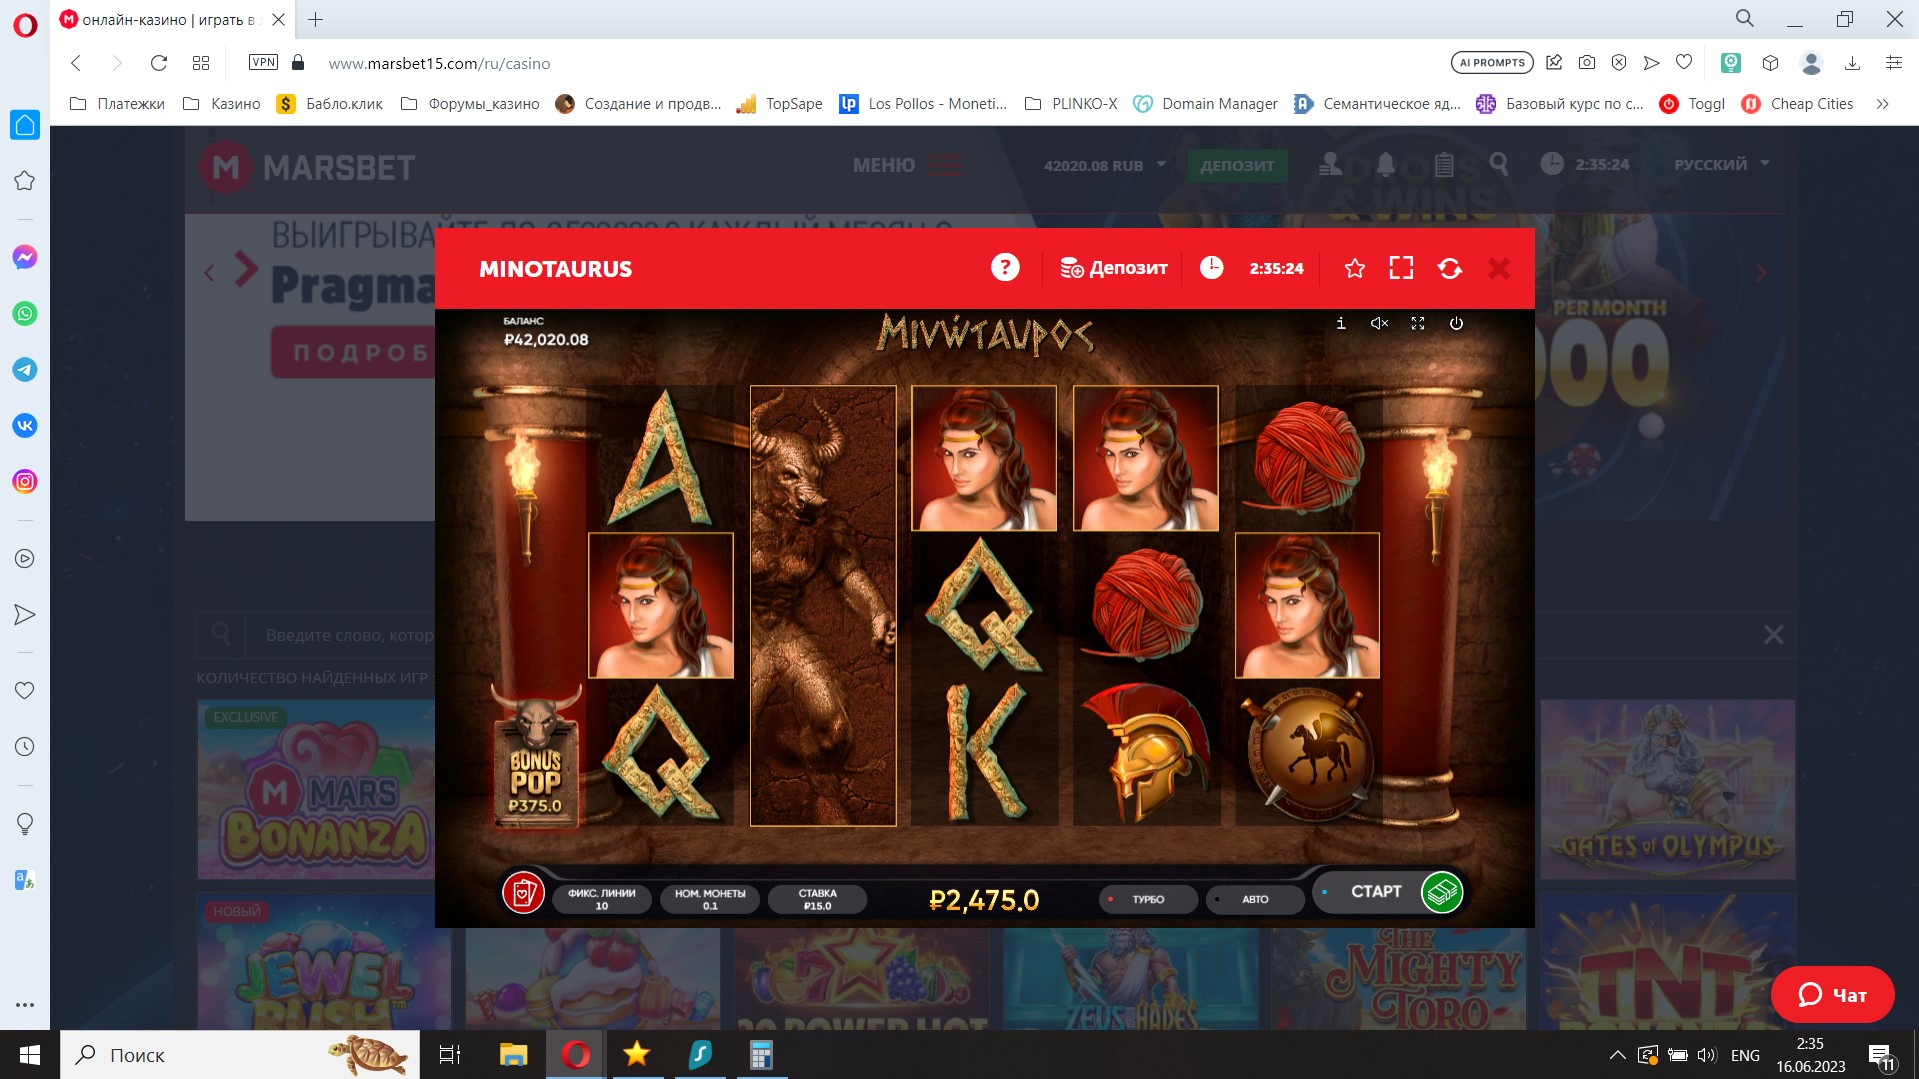The width and height of the screenshot is (1919, 1079).
Task: Click the in-game power icon
Action: 1456,323
